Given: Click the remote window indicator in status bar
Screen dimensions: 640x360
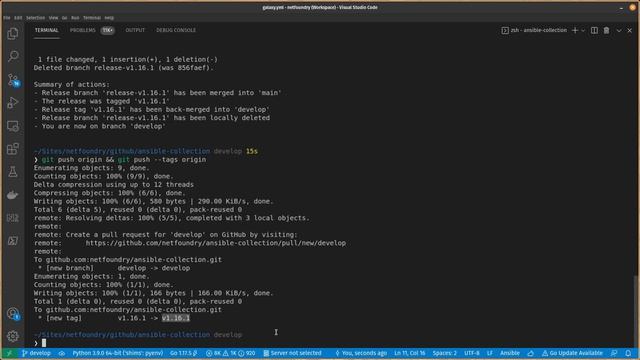Looking at the screenshot, I should pyautogui.click(x=9, y=353).
